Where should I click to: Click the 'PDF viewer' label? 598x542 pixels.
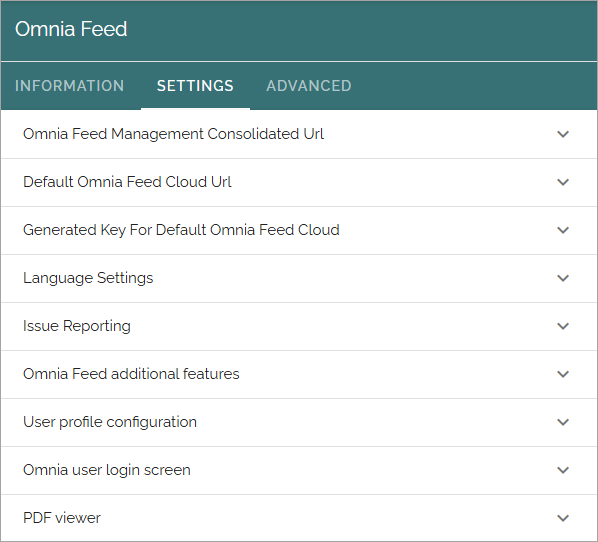coord(62,518)
